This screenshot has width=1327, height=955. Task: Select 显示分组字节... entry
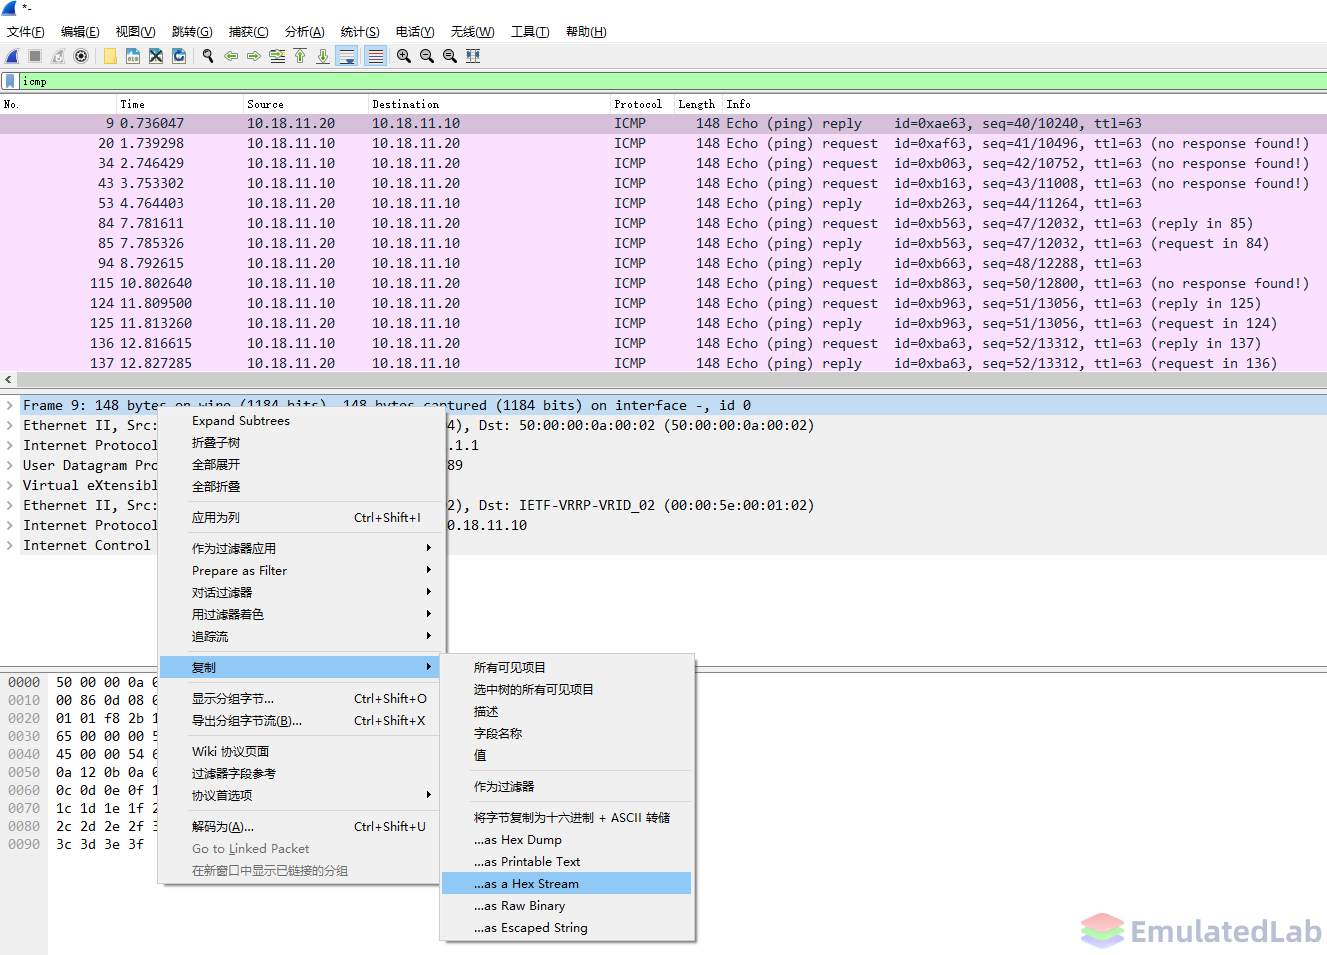pos(301,698)
